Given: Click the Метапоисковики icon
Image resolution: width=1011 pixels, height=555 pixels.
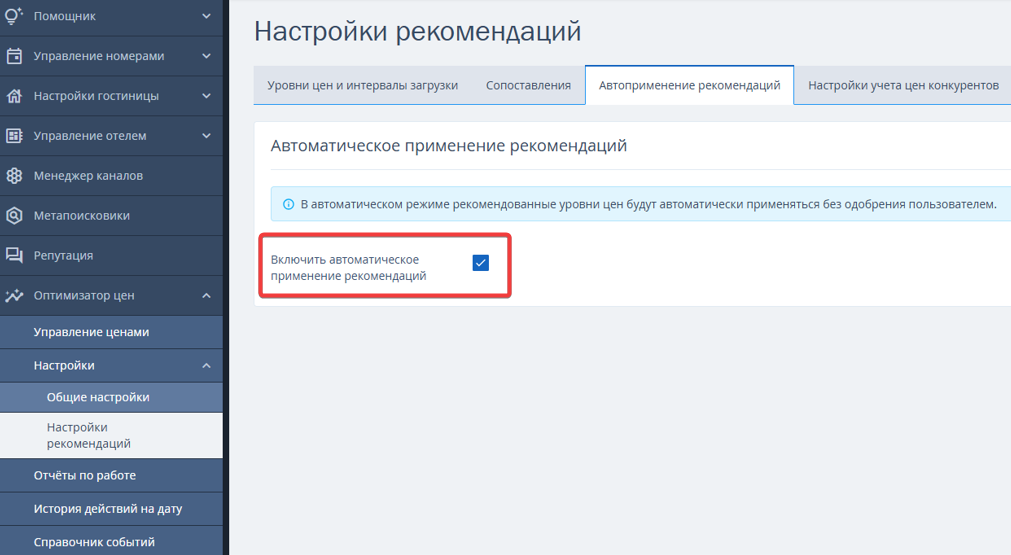Looking at the screenshot, I should coord(14,216).
